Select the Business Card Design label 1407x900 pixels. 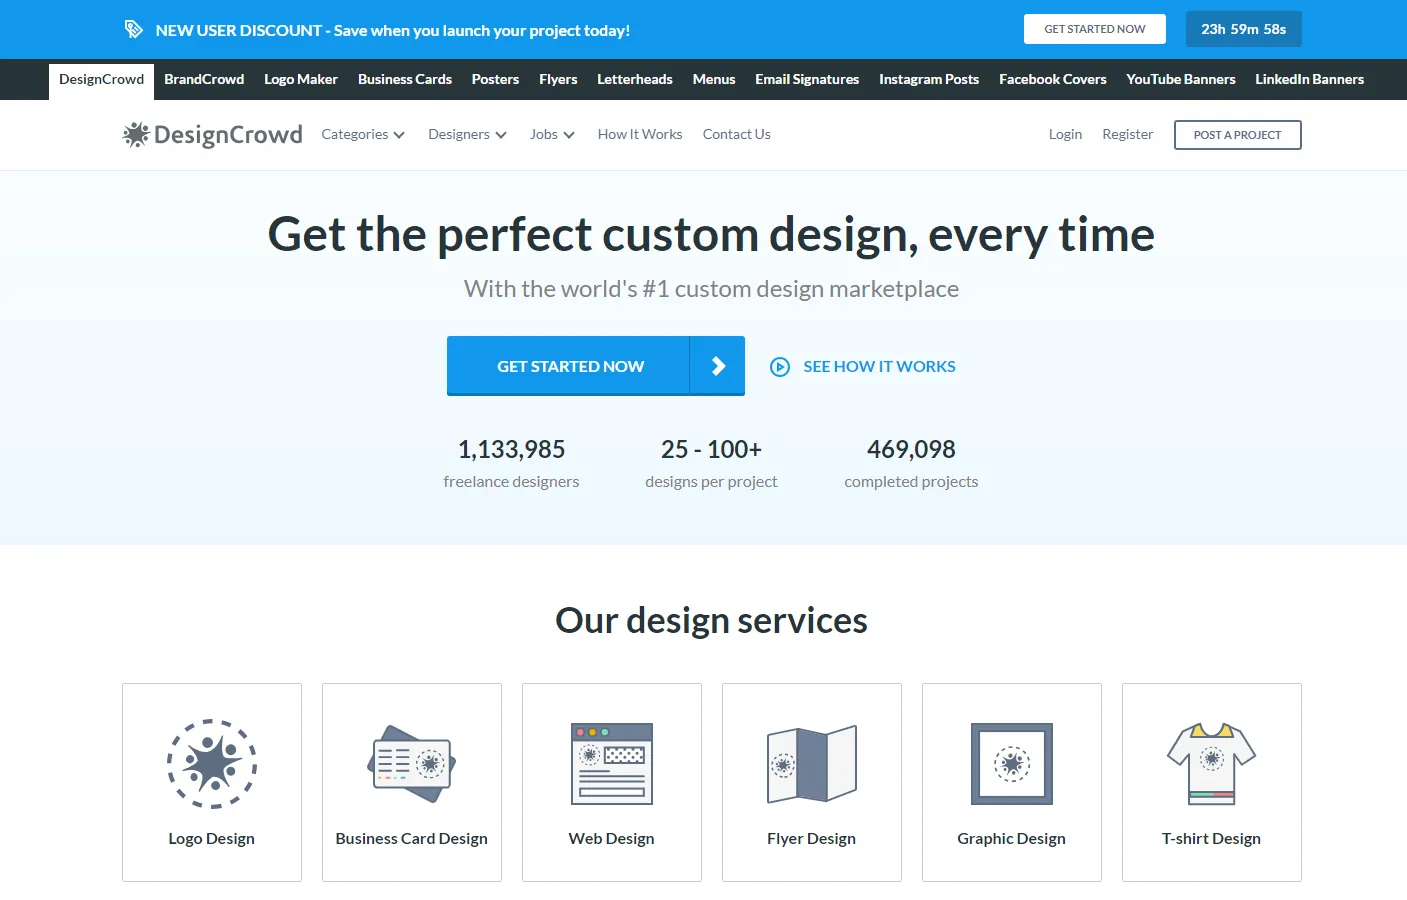tap(412, 839)
